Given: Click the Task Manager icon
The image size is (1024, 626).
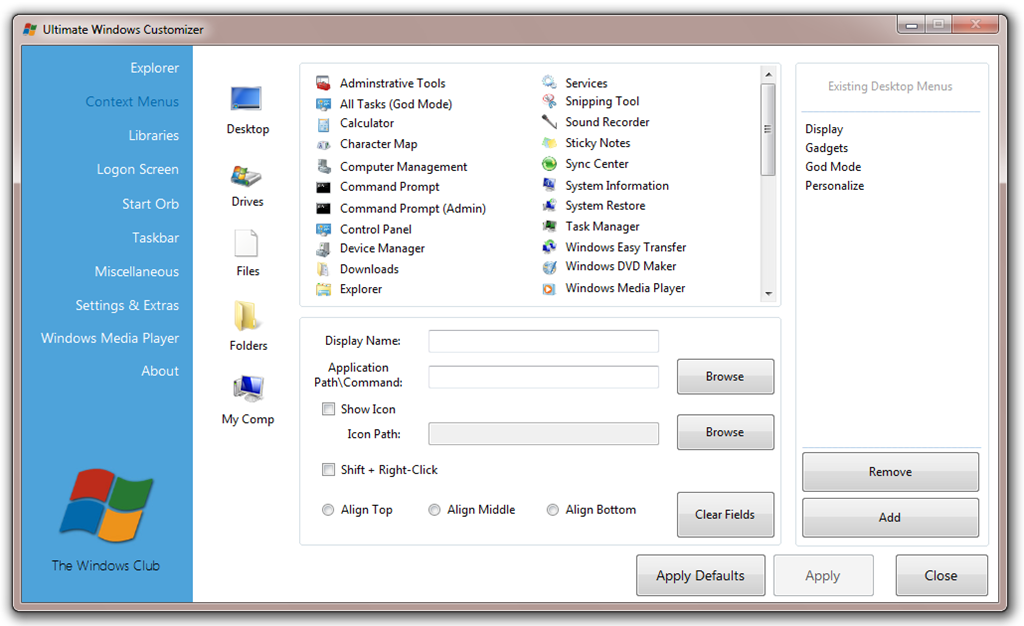Looking at the screenshot, I should coord(549,227).
